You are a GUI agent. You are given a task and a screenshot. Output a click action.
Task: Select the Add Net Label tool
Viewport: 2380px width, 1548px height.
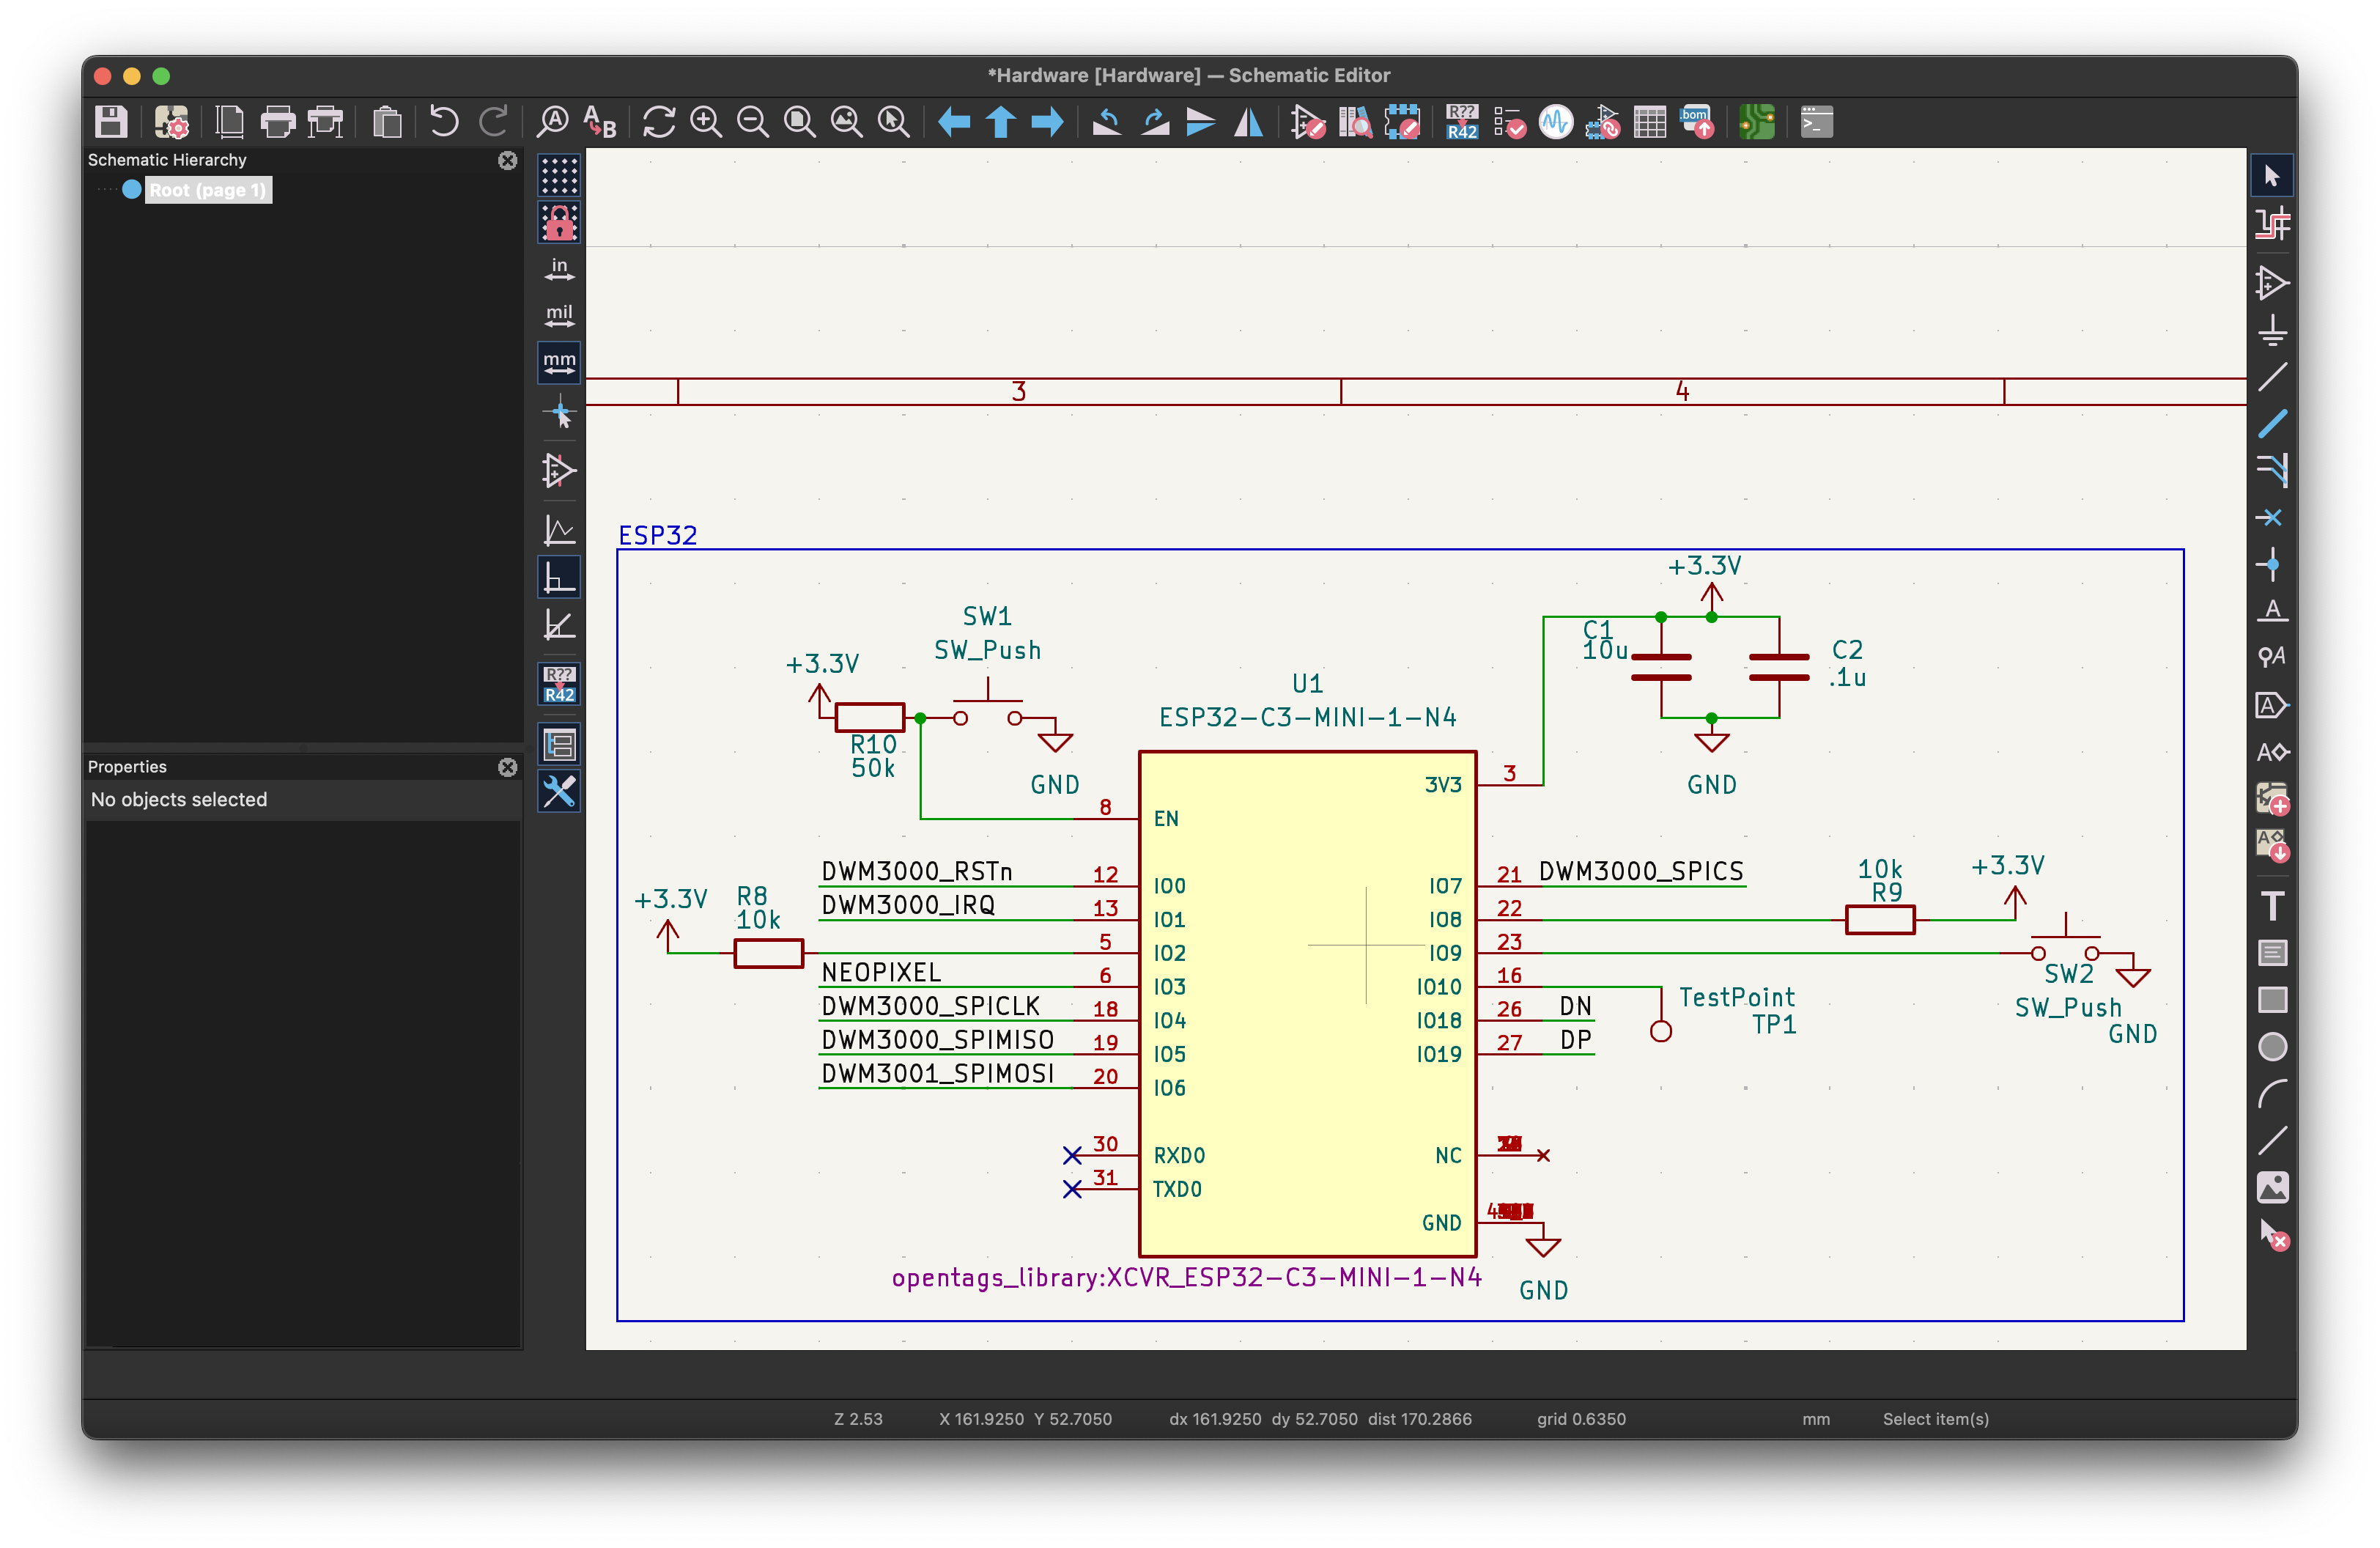2272,611
